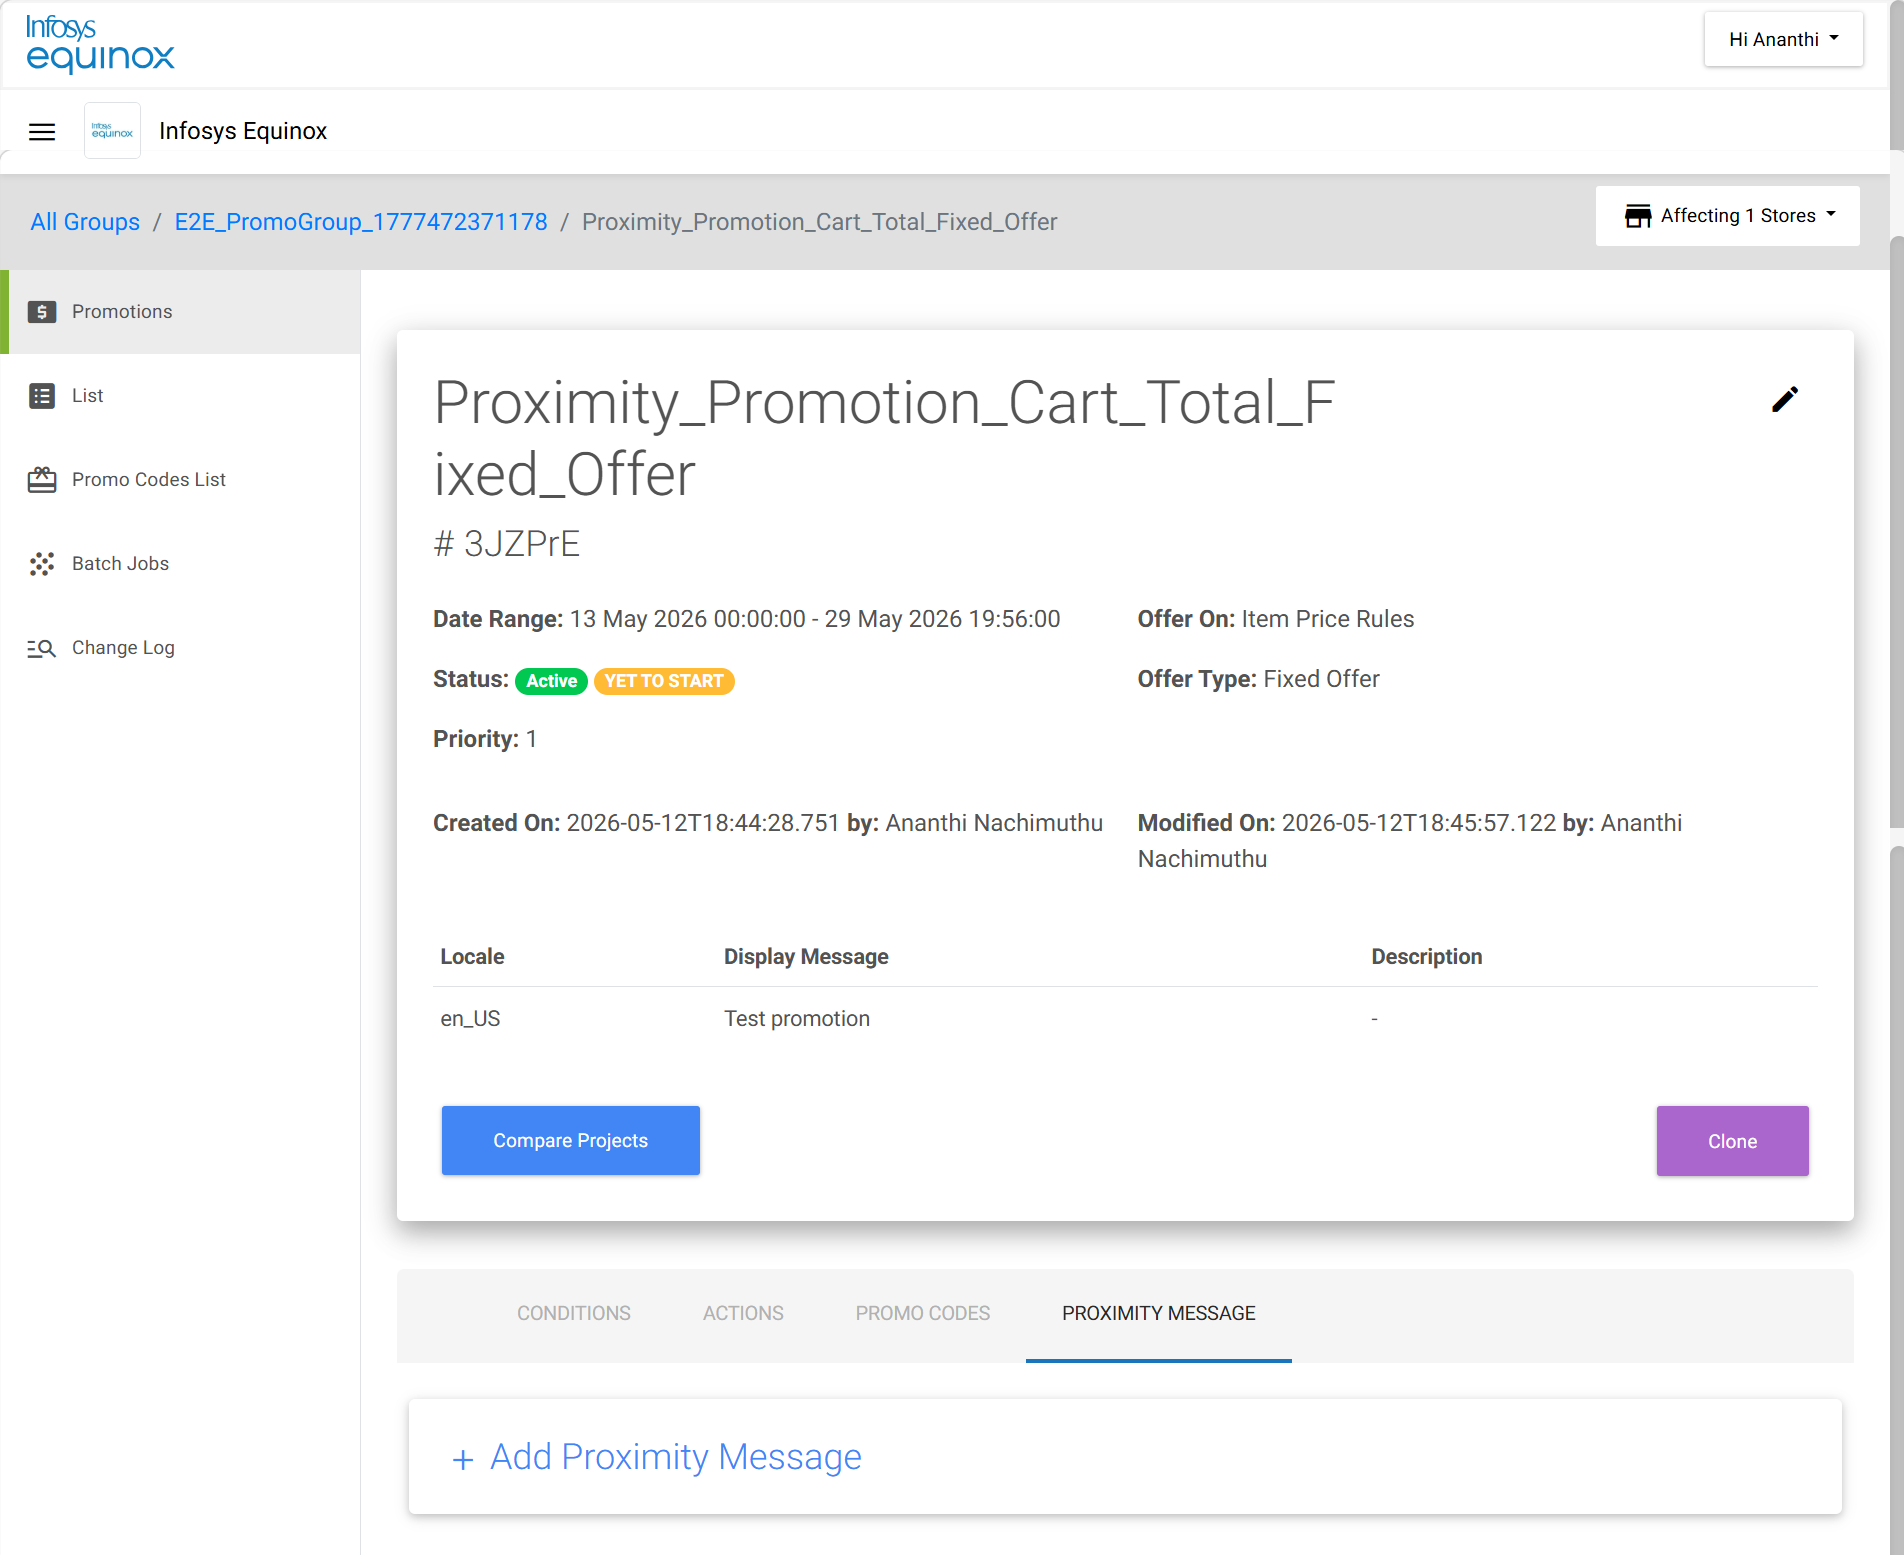Click the store icon beside Affecting 1 Stores
The image size is (1904, 1555).
(1638, 216)
